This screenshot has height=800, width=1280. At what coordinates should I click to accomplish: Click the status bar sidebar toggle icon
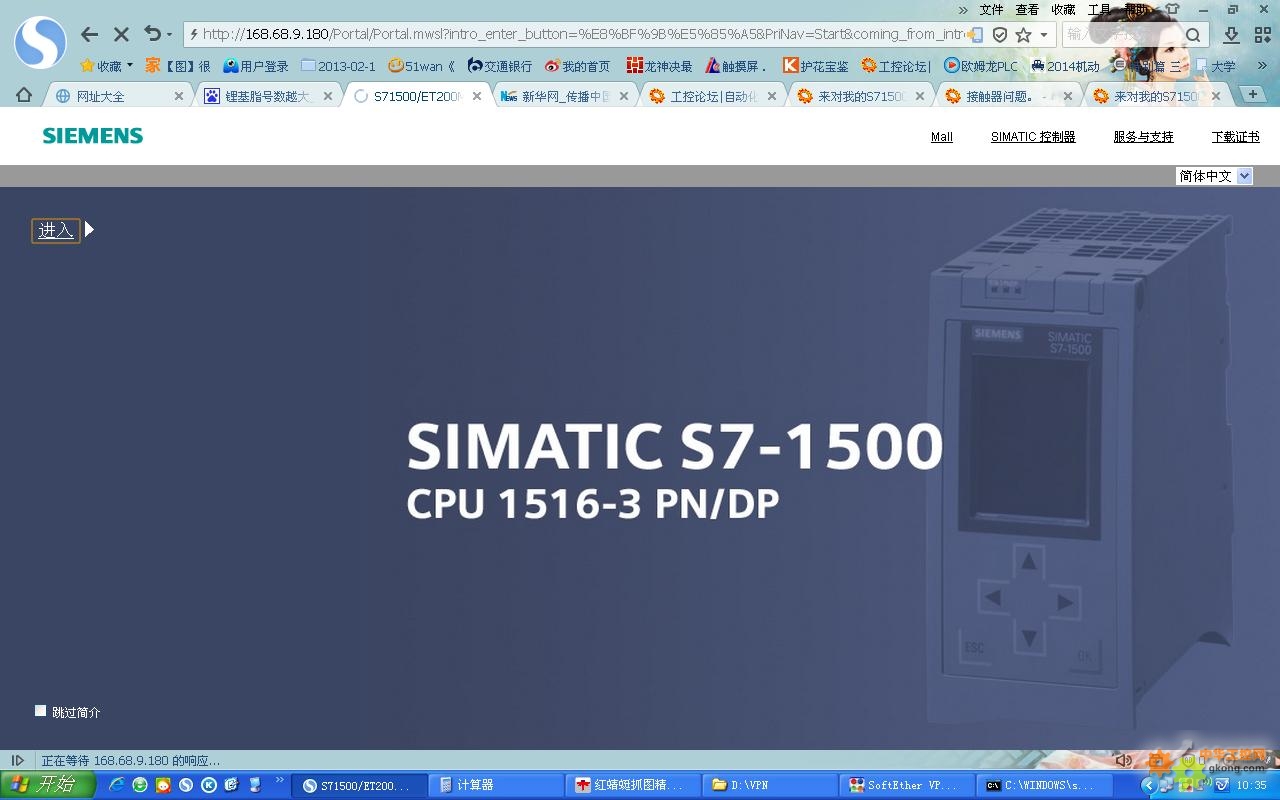tap(17, 761)
